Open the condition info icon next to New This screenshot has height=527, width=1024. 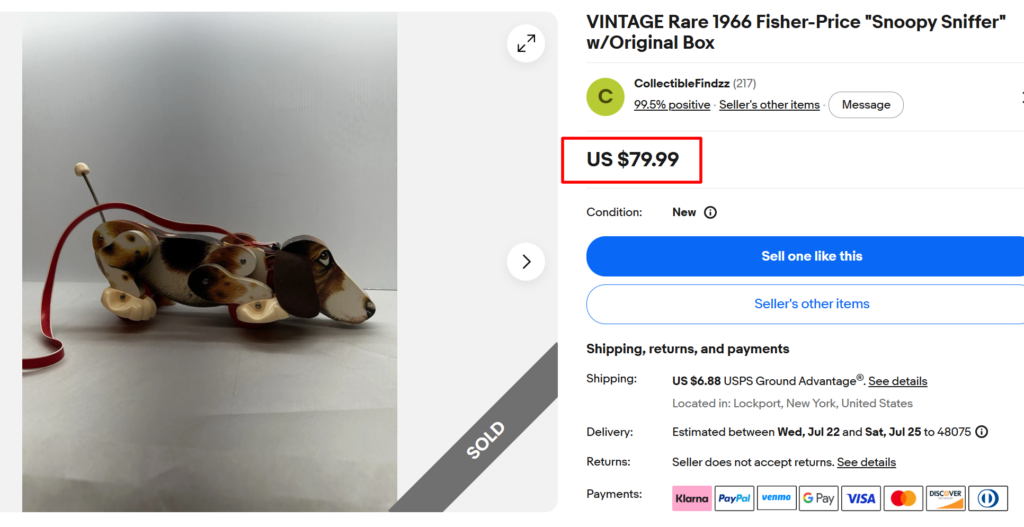(710, 212)
